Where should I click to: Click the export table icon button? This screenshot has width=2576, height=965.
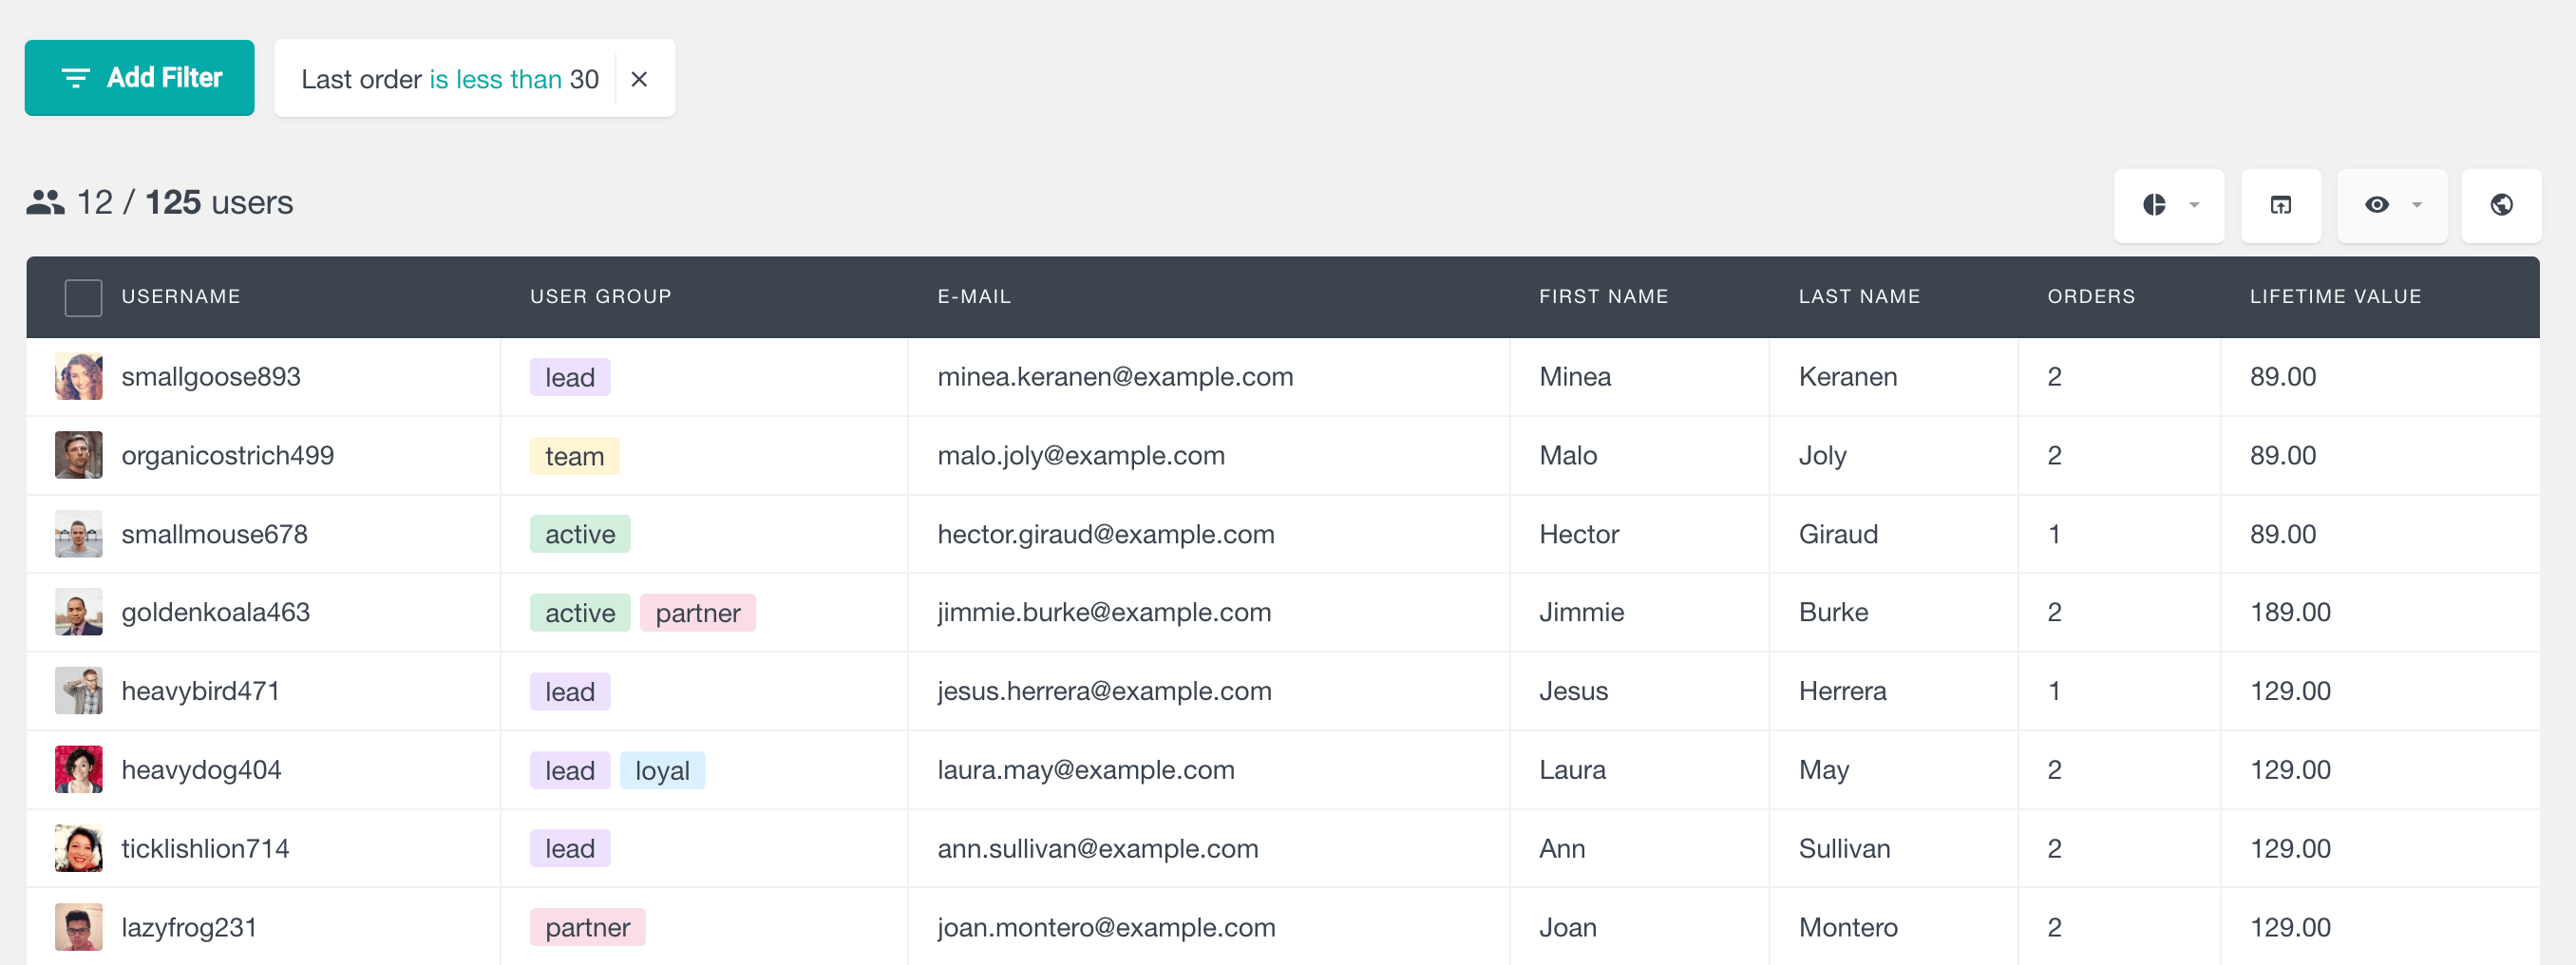tap(2280, 205)
